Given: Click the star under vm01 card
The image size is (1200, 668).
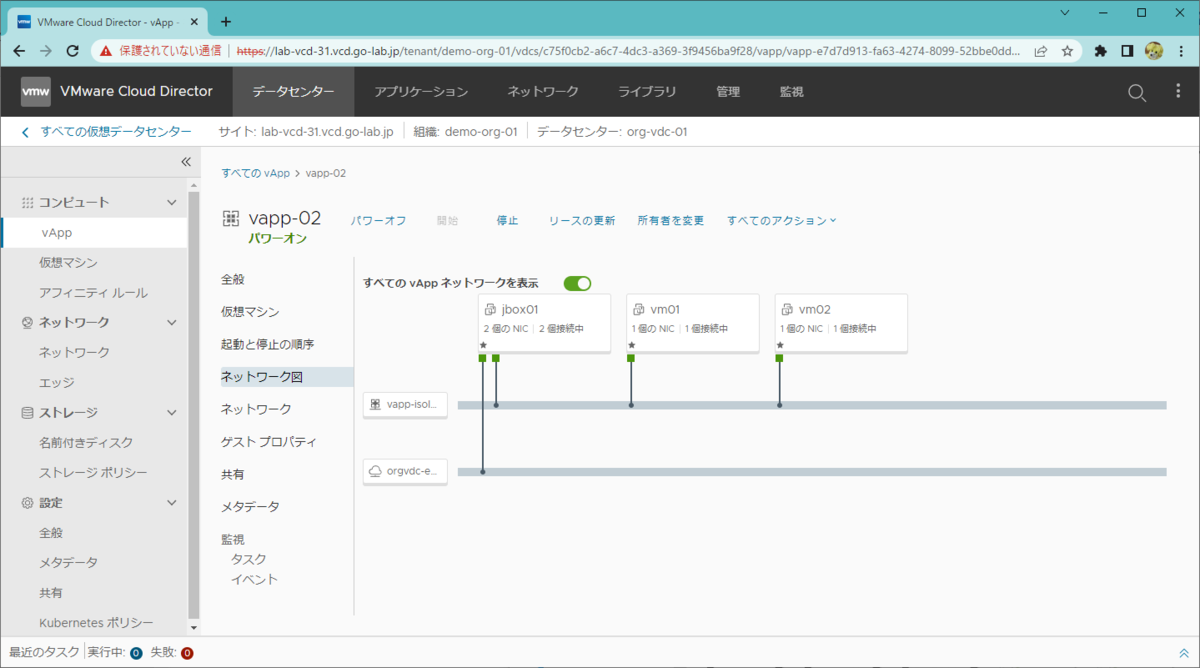Looking at the screenshot, I should pyautogui.click(x=631, y=345).
